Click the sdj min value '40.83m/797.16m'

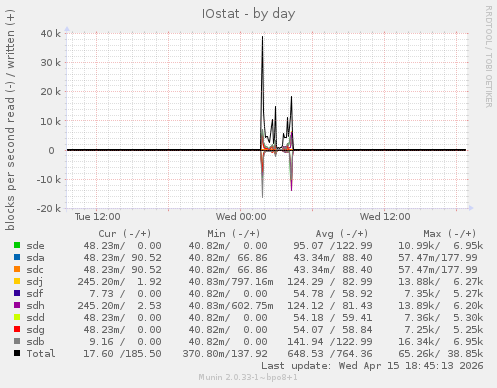pos(231,282)
